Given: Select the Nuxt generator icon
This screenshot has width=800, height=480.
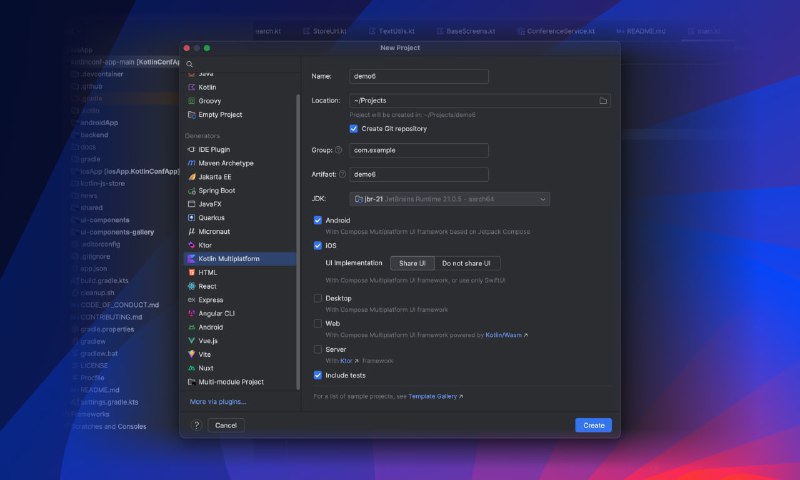Looking at the screenshot, I should point(191,368).
